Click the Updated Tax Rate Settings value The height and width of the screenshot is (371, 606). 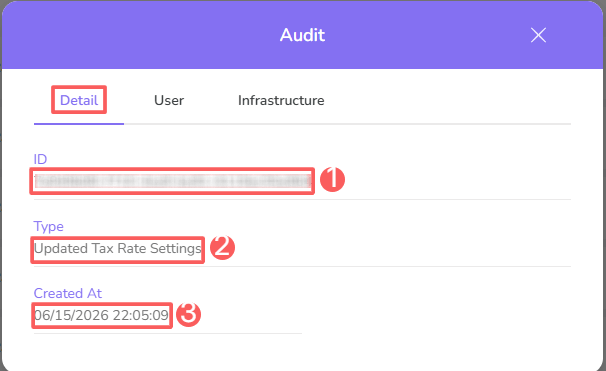[117, 248]
